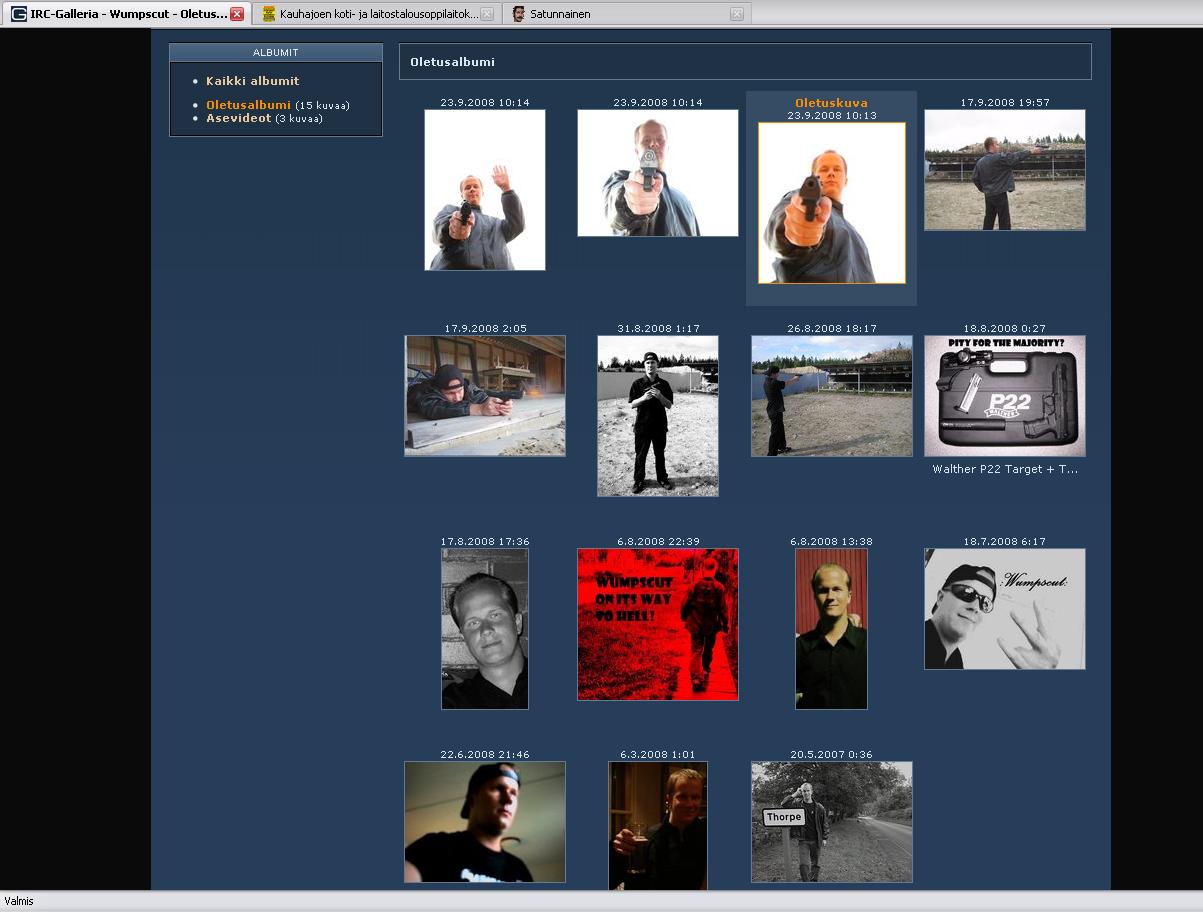Switch to the Kauhajoen koti- ja laitostalousoppilaitos tab
1203x912 pixels.
coord(377,14)
